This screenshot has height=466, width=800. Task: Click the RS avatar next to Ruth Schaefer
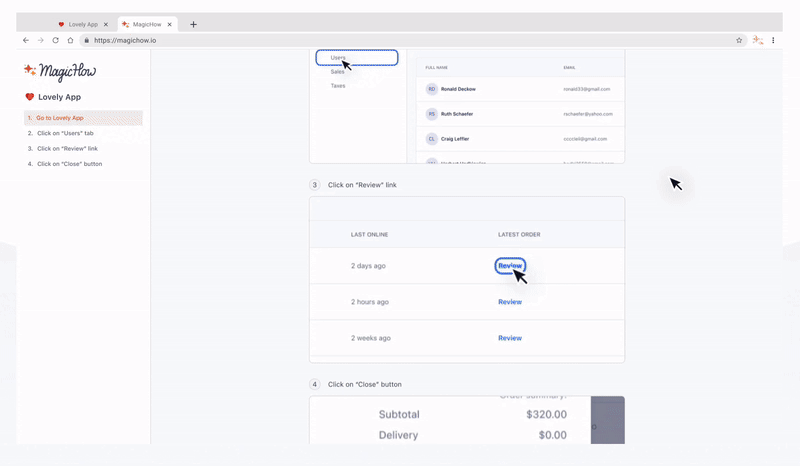(x=432, y=114)
